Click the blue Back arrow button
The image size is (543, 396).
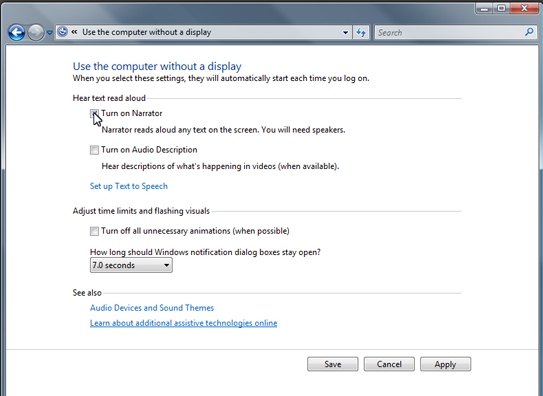pyautogui.click(x=17, y=33)
